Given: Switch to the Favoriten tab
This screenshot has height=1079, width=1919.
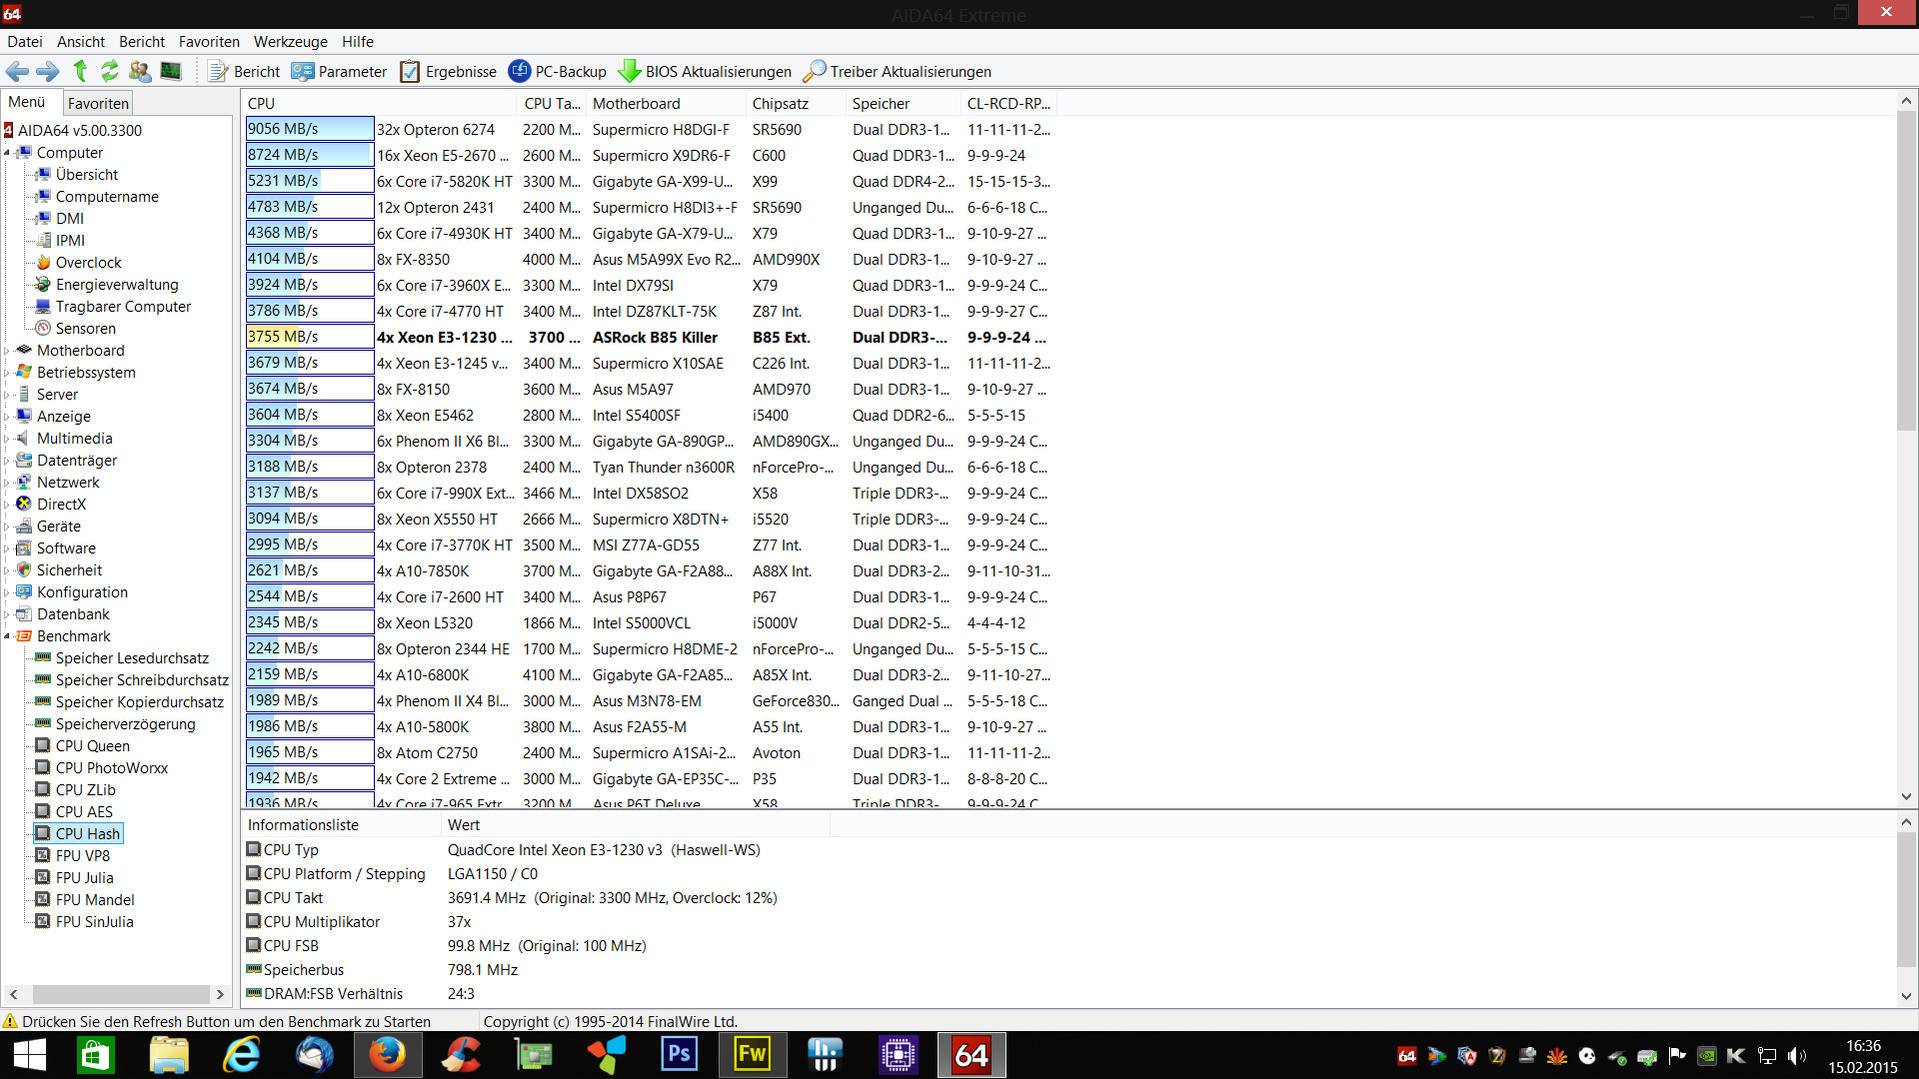Looking at the screenshot, I should click(x=98, y=103).
